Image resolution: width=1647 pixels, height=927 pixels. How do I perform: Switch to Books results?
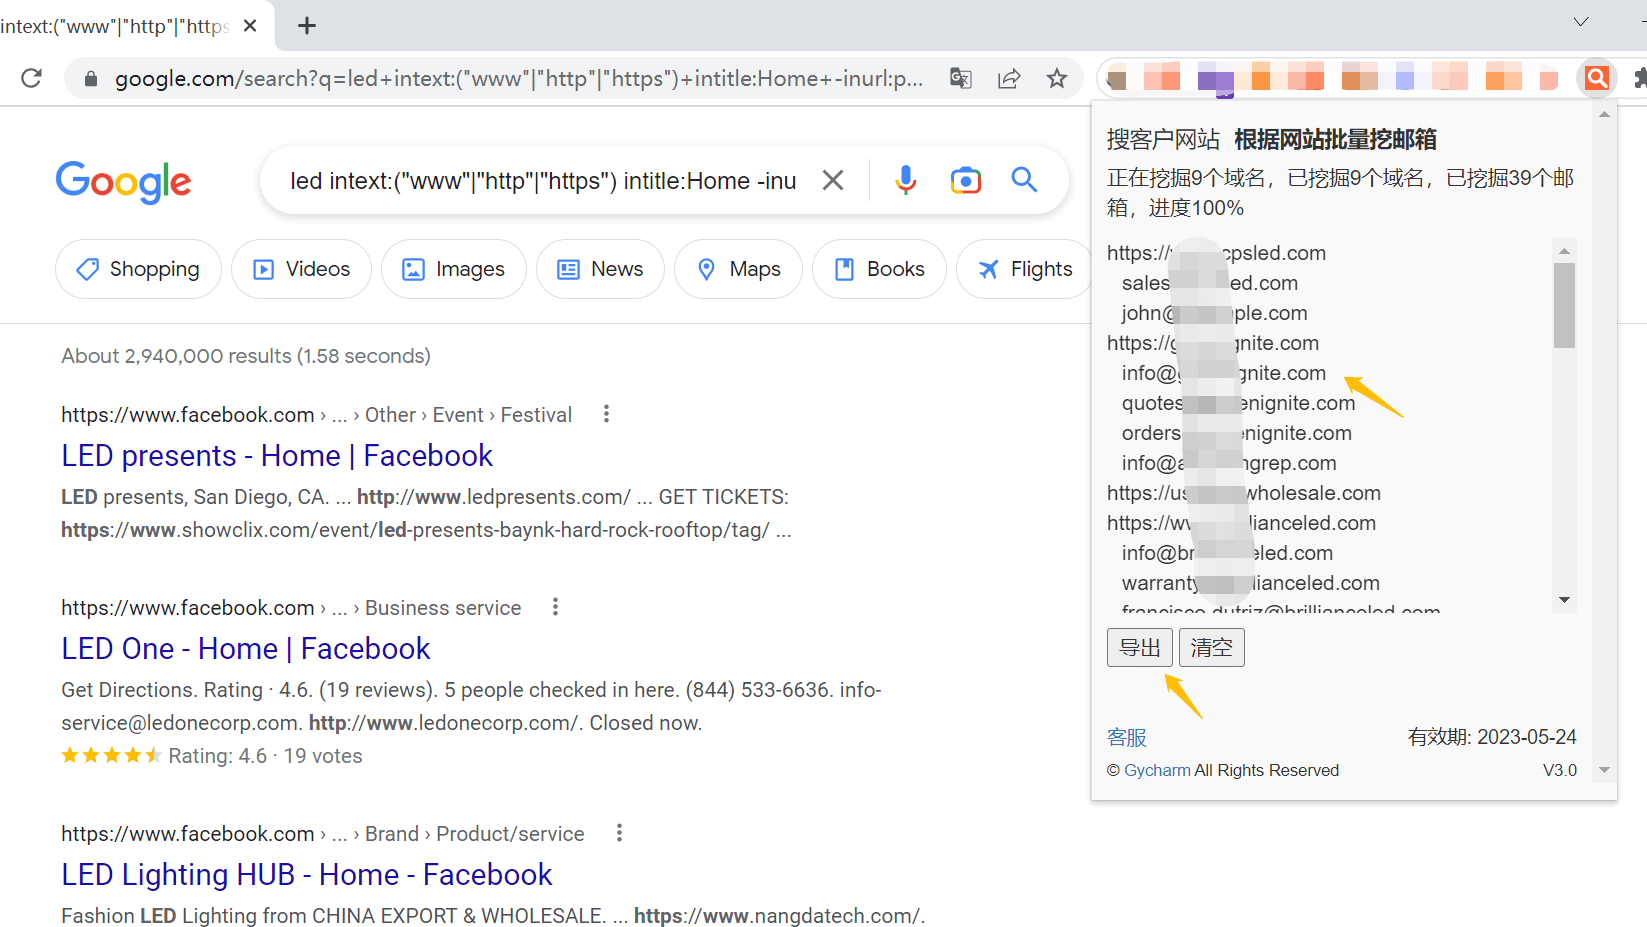point(879,269)
